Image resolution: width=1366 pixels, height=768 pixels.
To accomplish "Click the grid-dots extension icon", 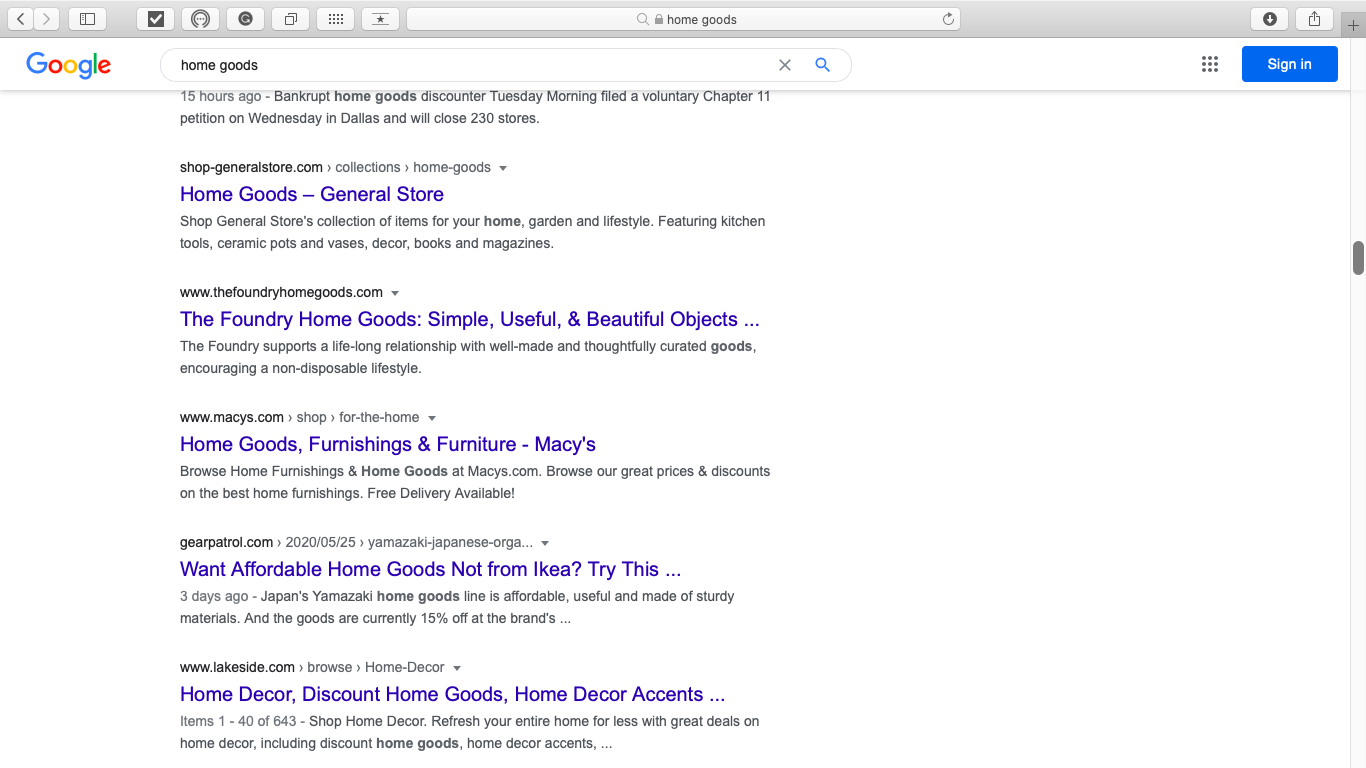I will (335, 18).
